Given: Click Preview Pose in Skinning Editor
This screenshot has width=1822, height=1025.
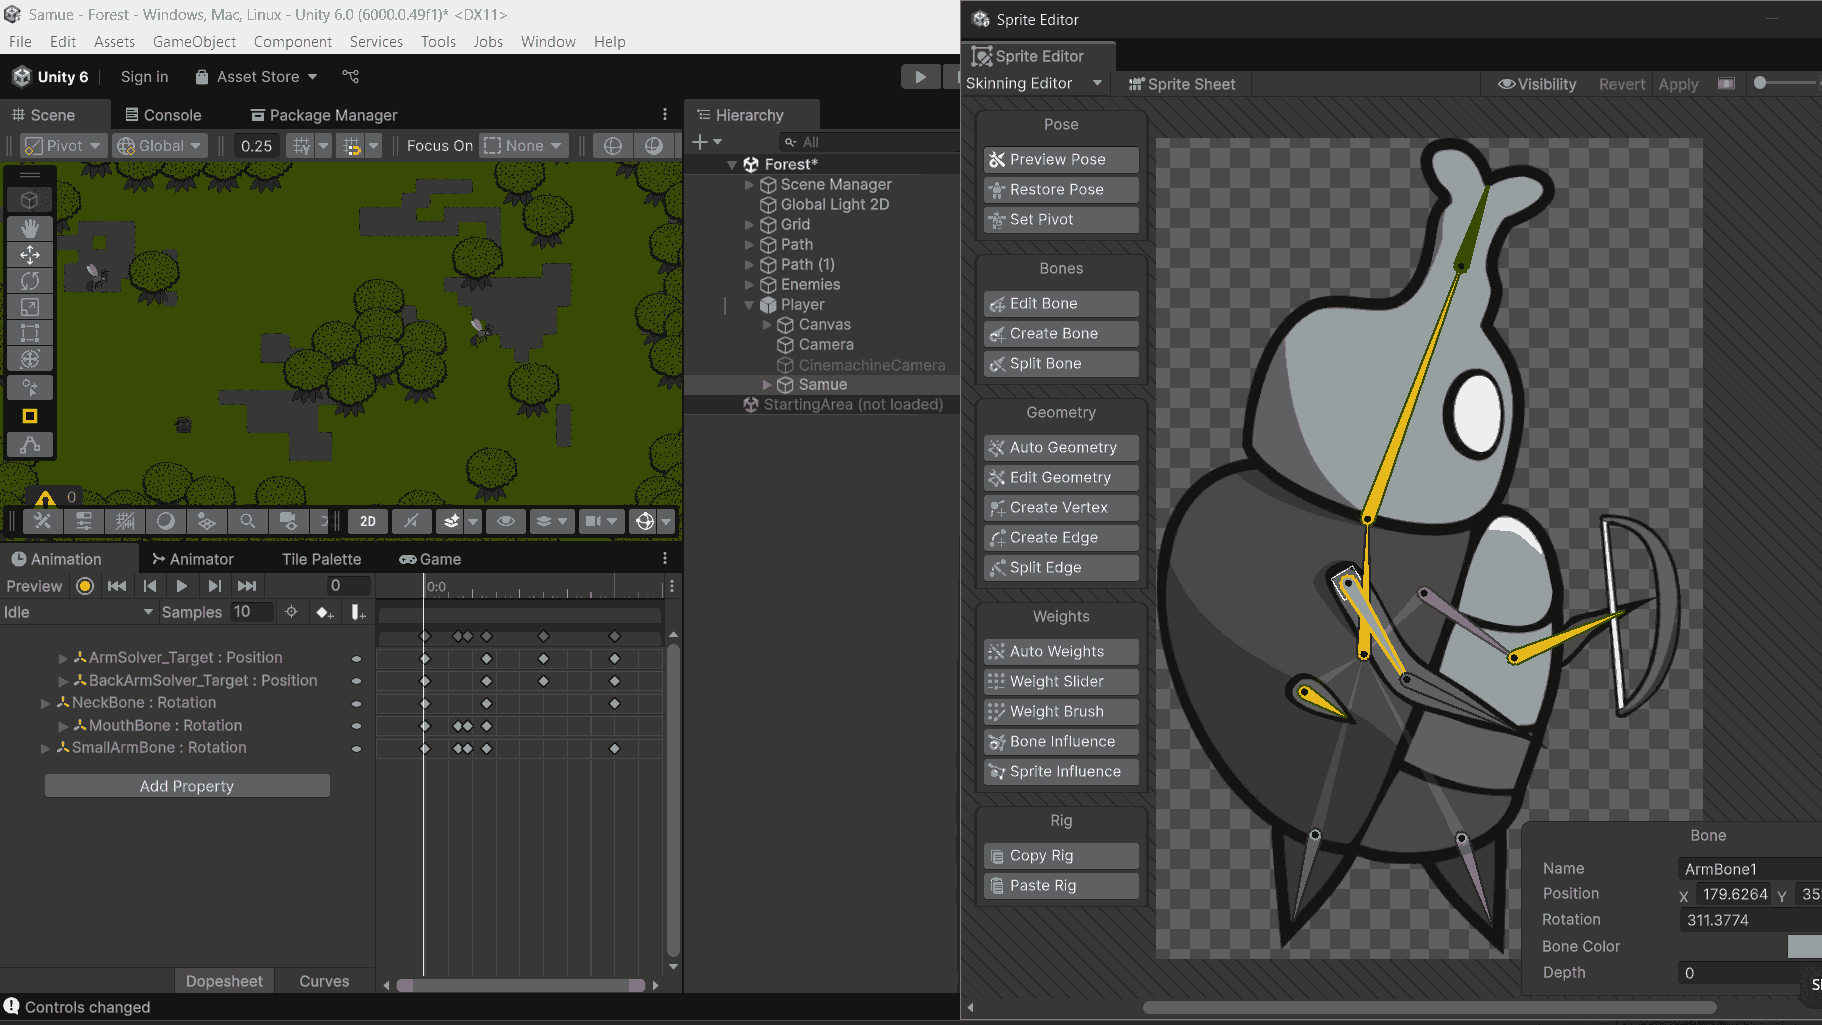Looking at the screenshot, I should (x=1061, y=159).
